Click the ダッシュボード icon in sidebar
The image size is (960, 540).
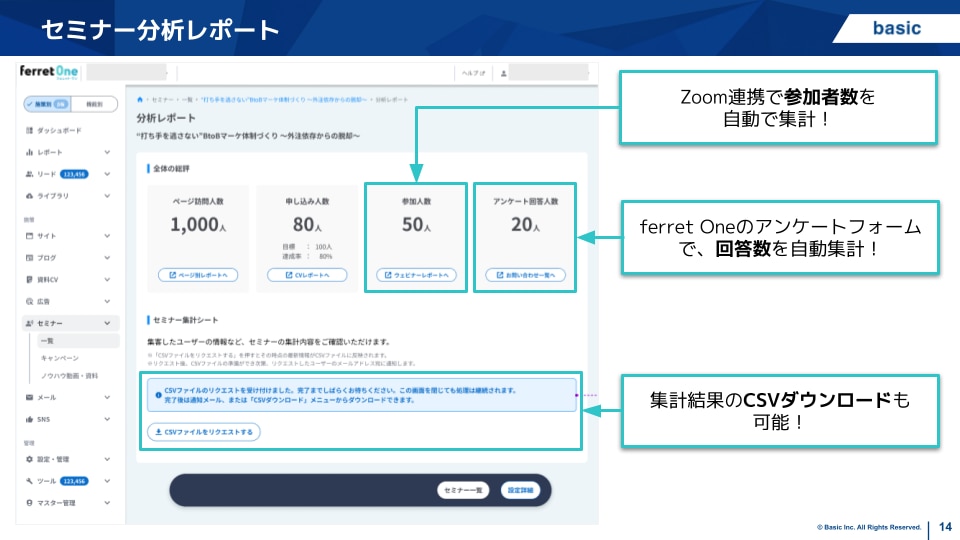29,131
